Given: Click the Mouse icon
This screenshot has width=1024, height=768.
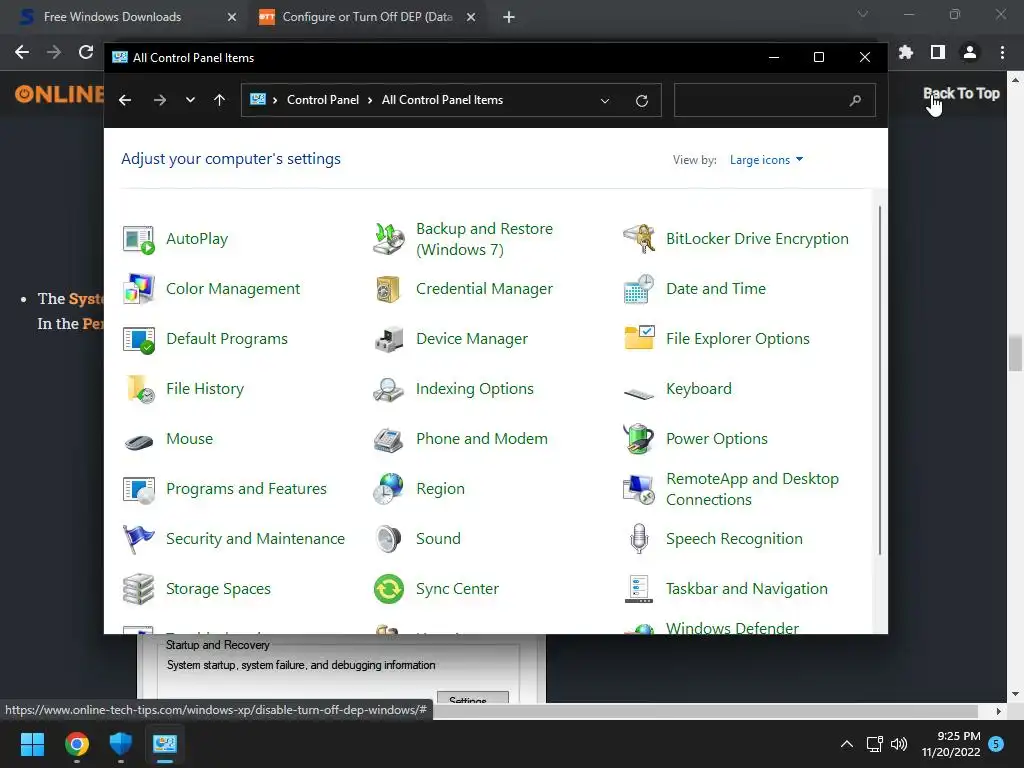Looking at the screenshot, I should pos(138,442).
